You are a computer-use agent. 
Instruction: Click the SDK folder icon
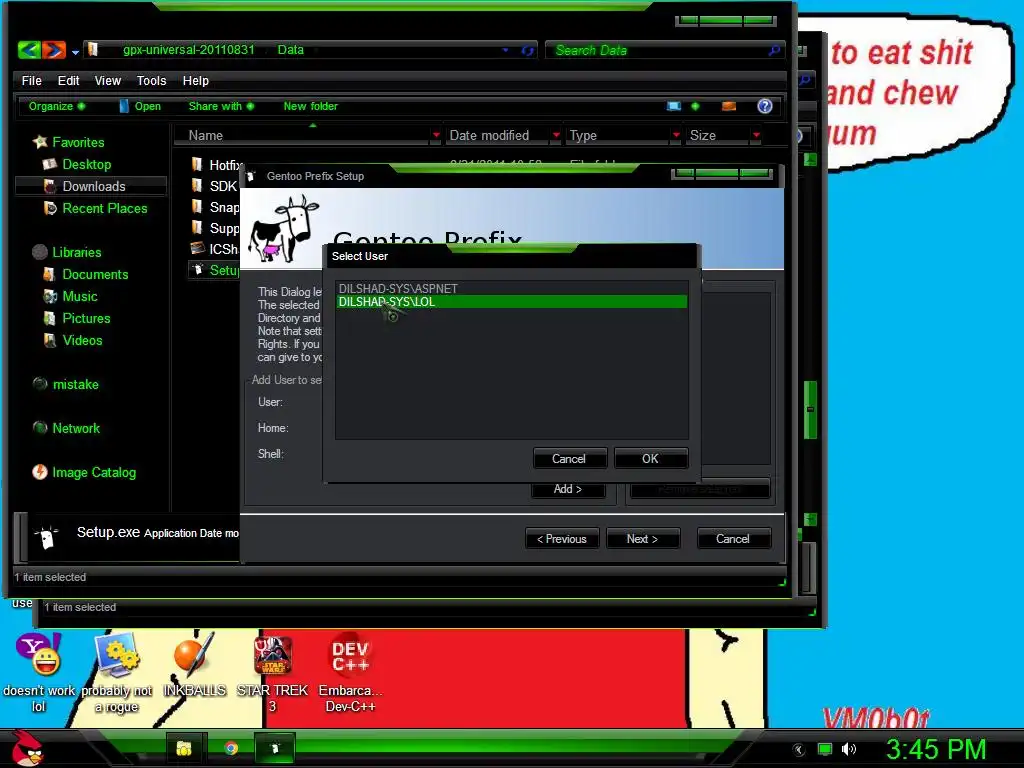click(x=197, y=185)
